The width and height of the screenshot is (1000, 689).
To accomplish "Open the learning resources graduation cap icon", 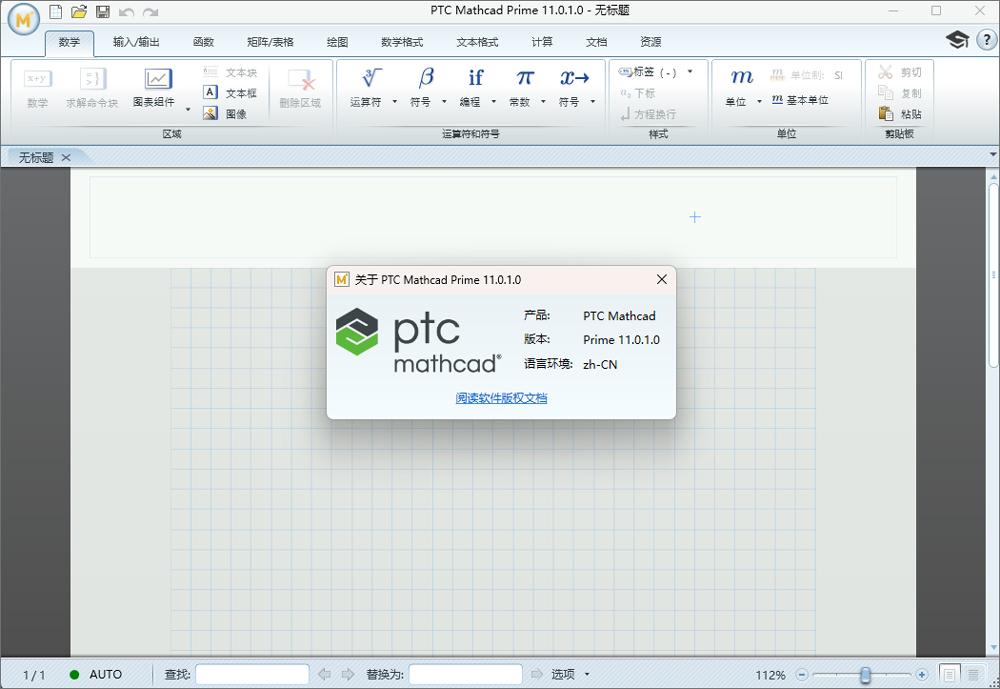I will [x=957, y=40].
